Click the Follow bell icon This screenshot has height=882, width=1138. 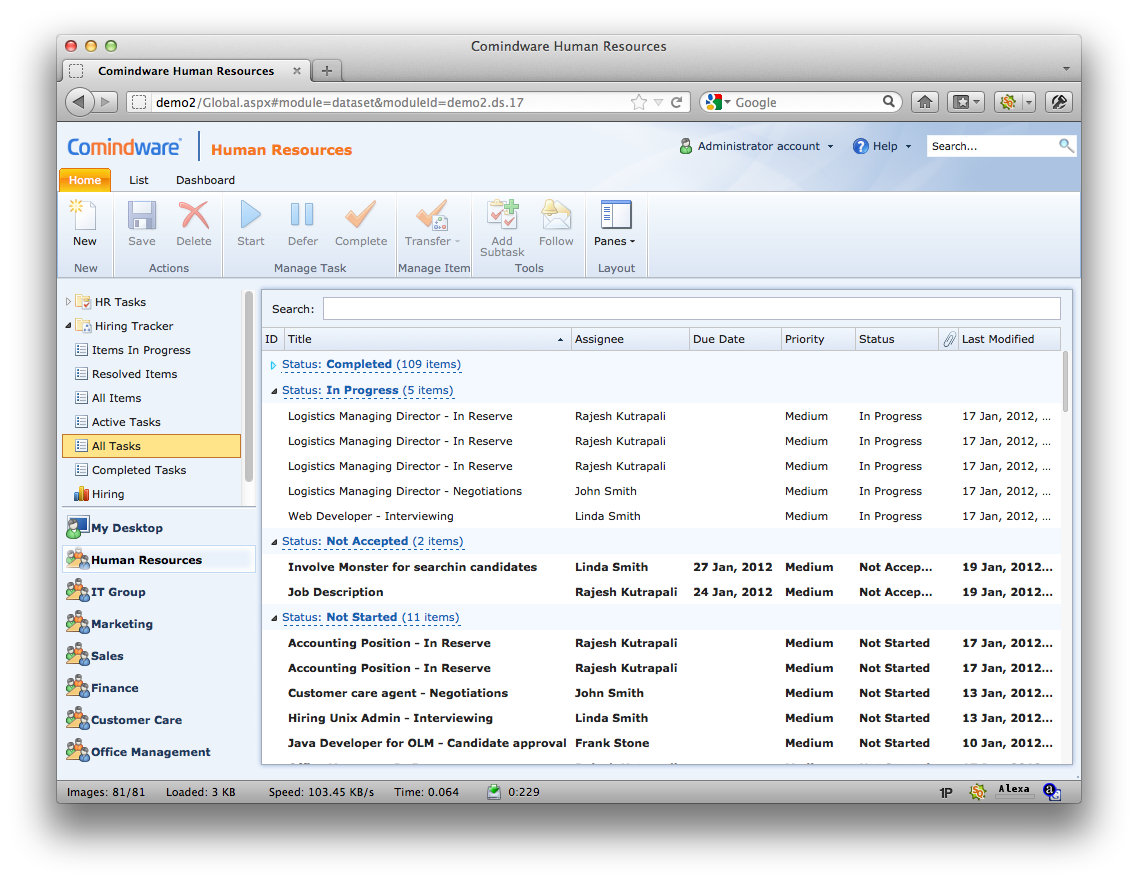[556, 216]
